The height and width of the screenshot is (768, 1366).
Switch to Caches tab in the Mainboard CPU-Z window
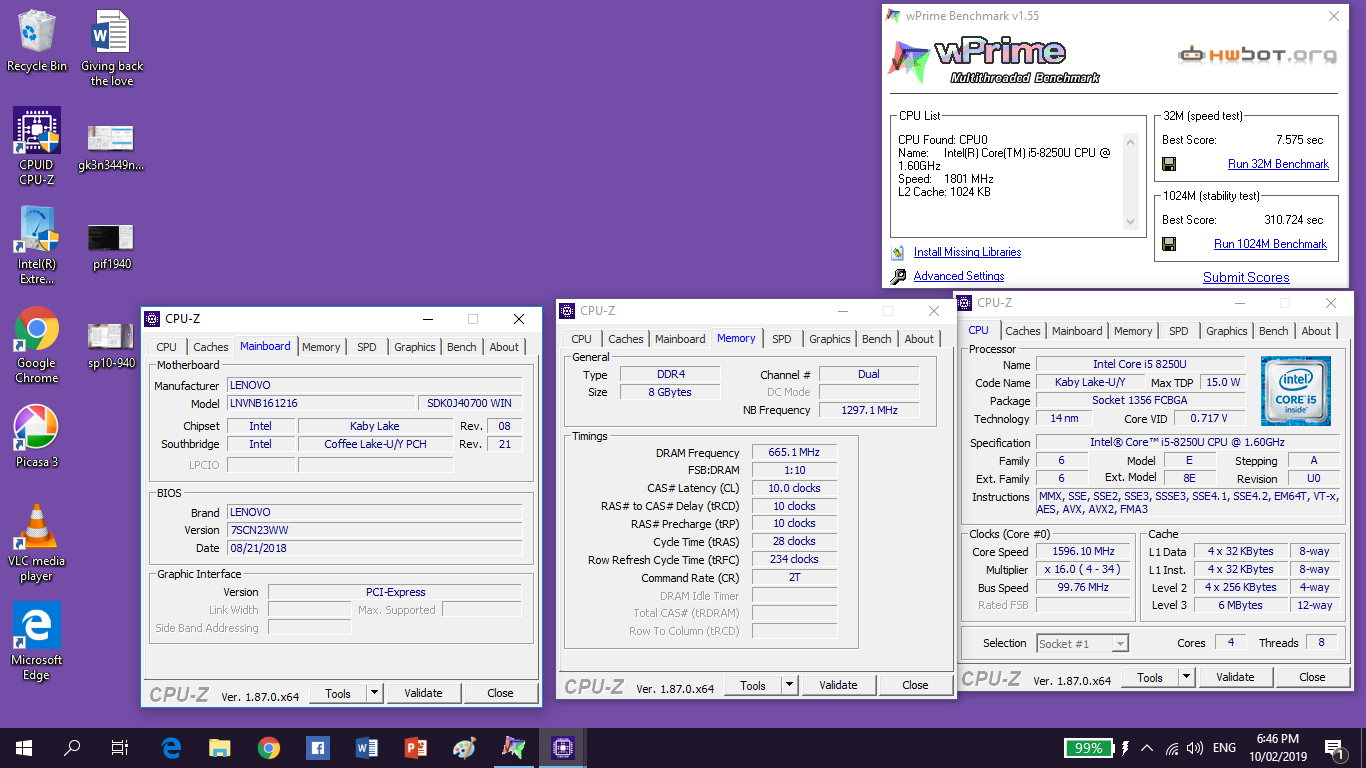click(210, 347)
